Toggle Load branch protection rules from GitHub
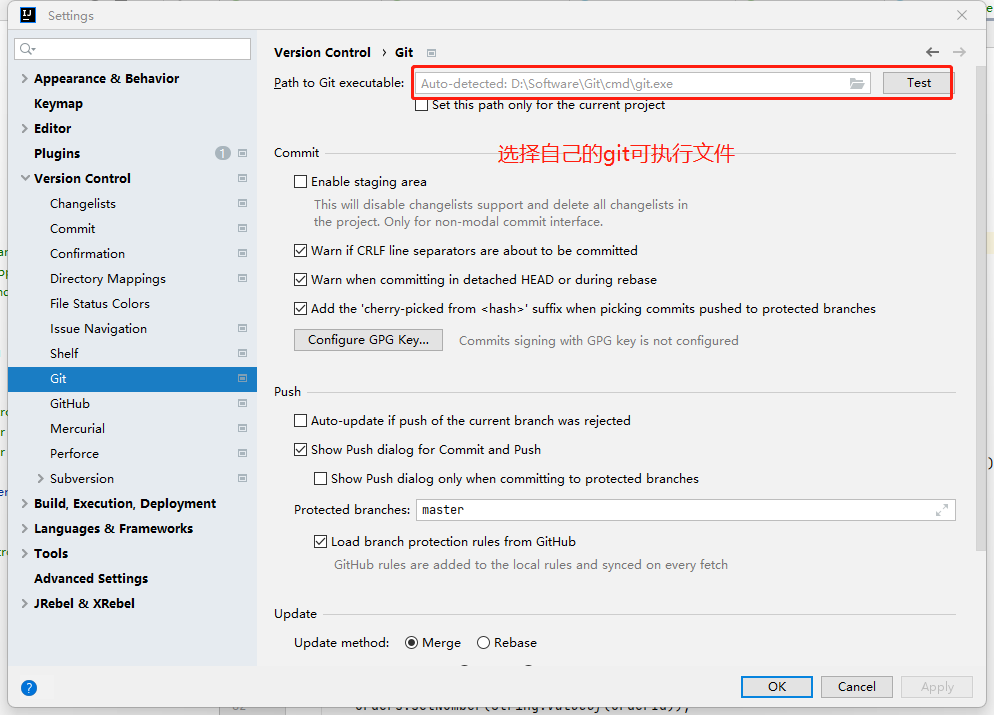This screenshot has height=715, width=994. 321,542
